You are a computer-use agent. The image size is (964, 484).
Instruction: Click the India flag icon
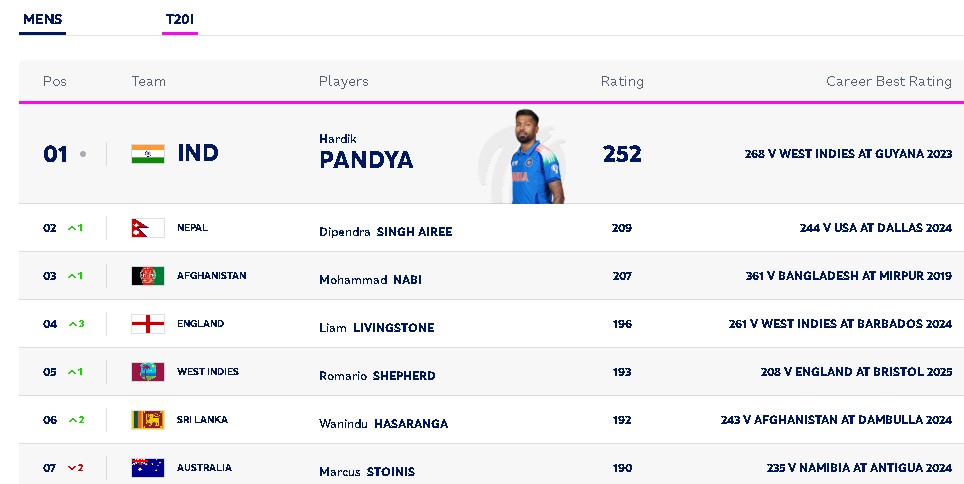coord(147,154)
